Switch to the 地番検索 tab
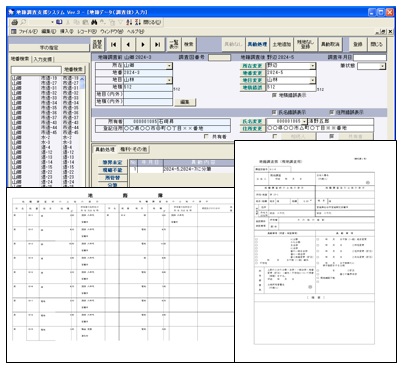This screenshot has height=368, width=402. 20,59
